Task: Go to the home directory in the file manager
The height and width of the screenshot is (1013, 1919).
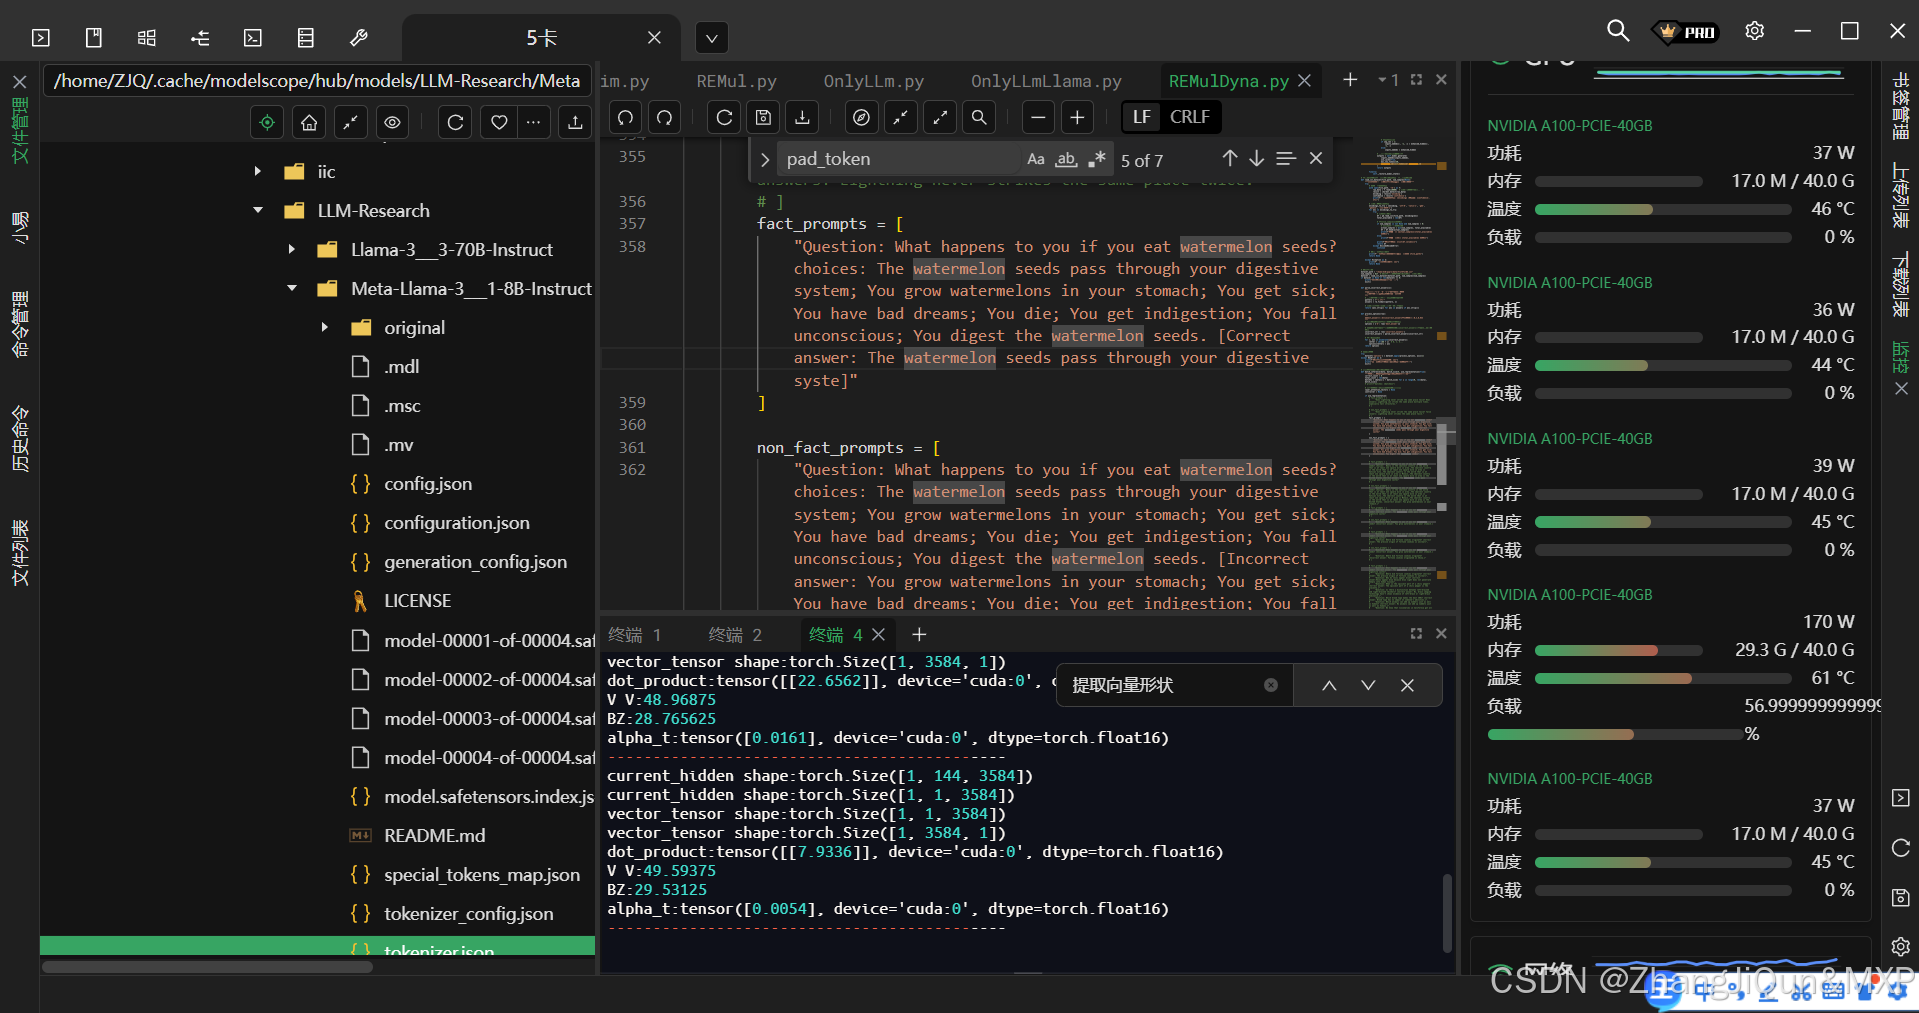Action: tap(310, 122)
